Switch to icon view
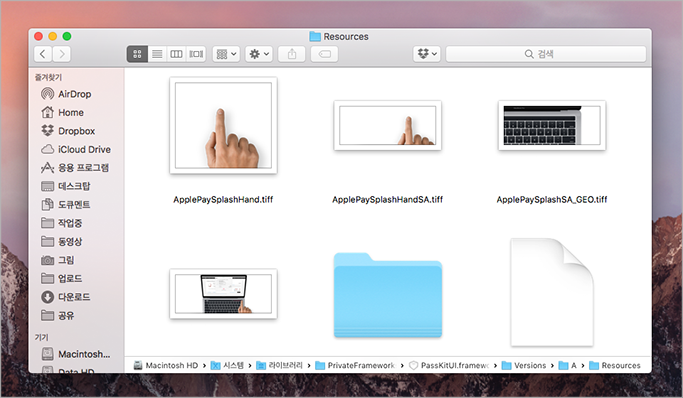 click(137, 54)
